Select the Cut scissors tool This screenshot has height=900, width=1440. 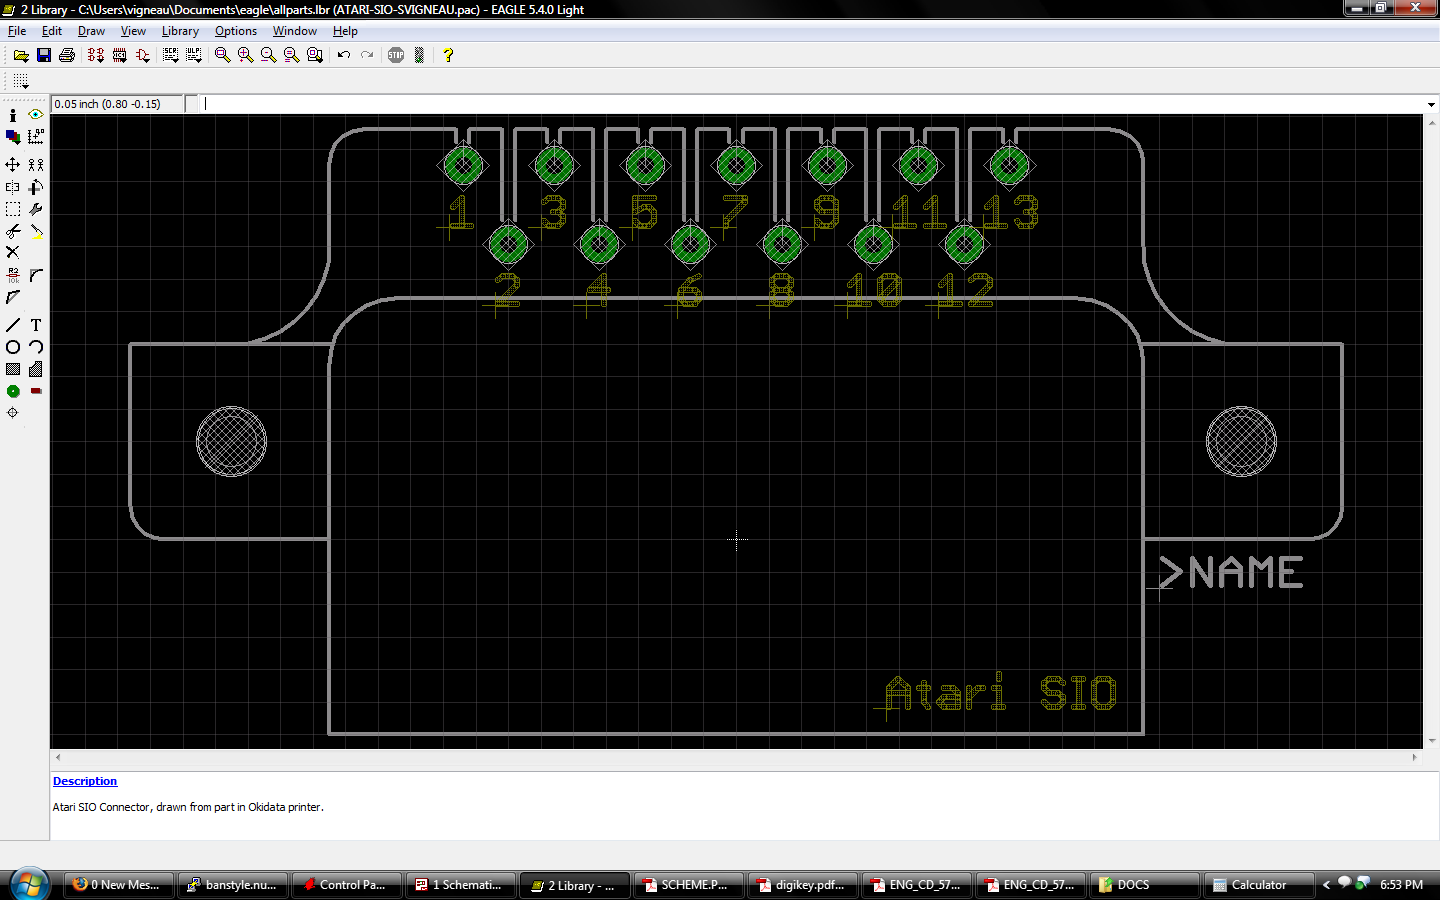13,231
